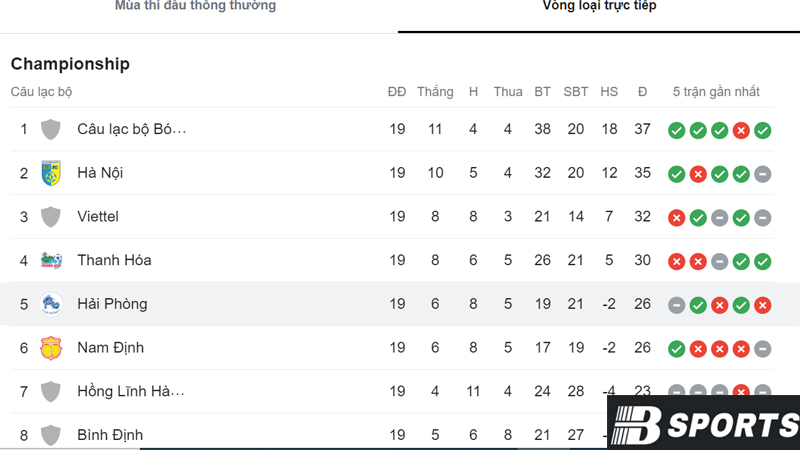Image resolution: width=800 pixels, height=450 pixels.
Task: Select the Nam Định red crest icon
Action: [x=51, y=348]
